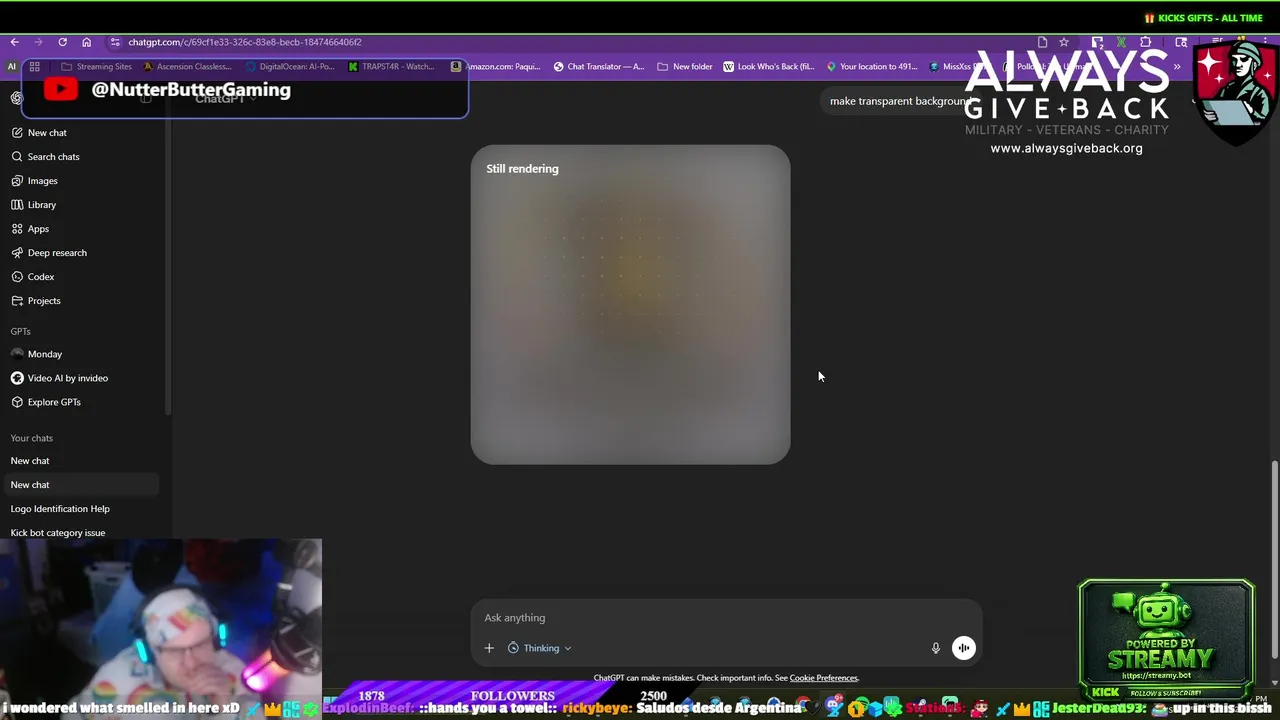Open the Look Who's Back bookmark

tap(769, 67)
